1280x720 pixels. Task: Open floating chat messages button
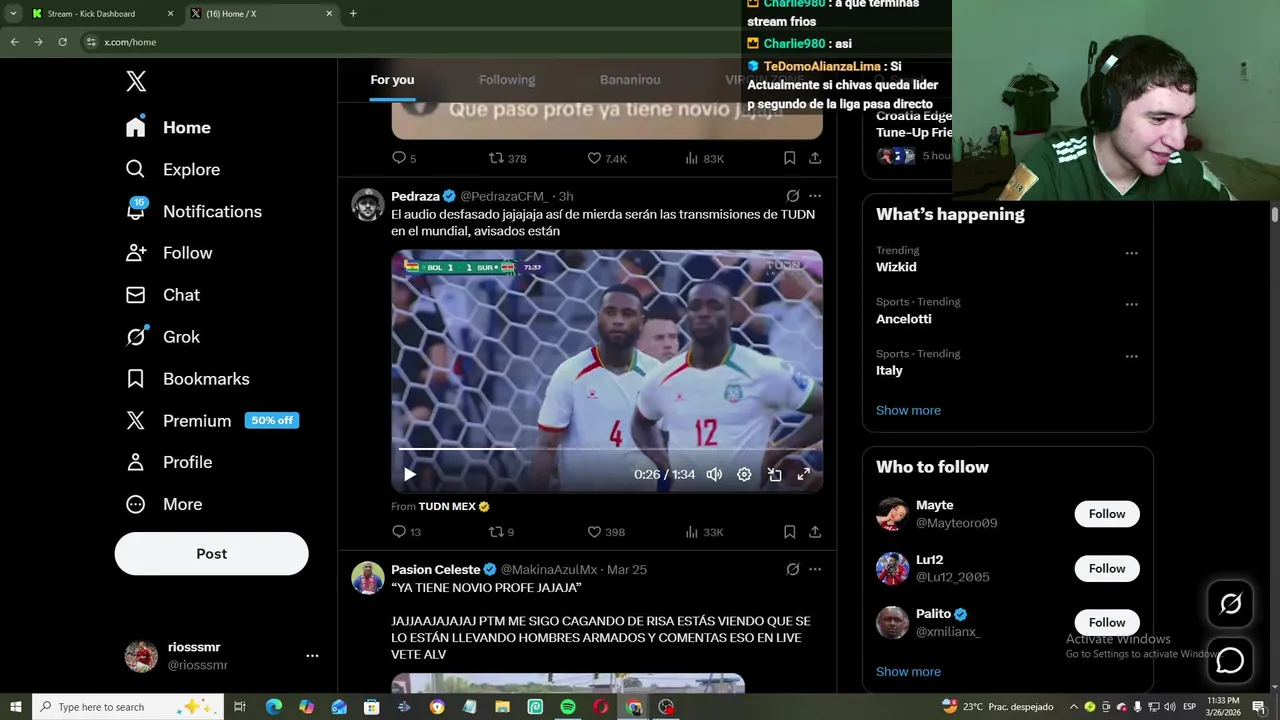click(x=1230, y=661)
